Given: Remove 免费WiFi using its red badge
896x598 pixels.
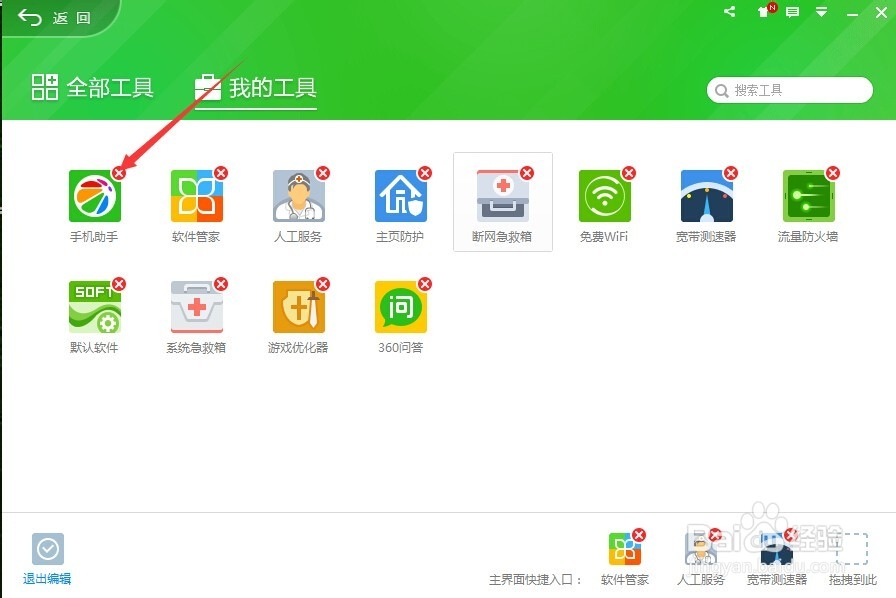Looking at the screenshot, I should 630,172.
